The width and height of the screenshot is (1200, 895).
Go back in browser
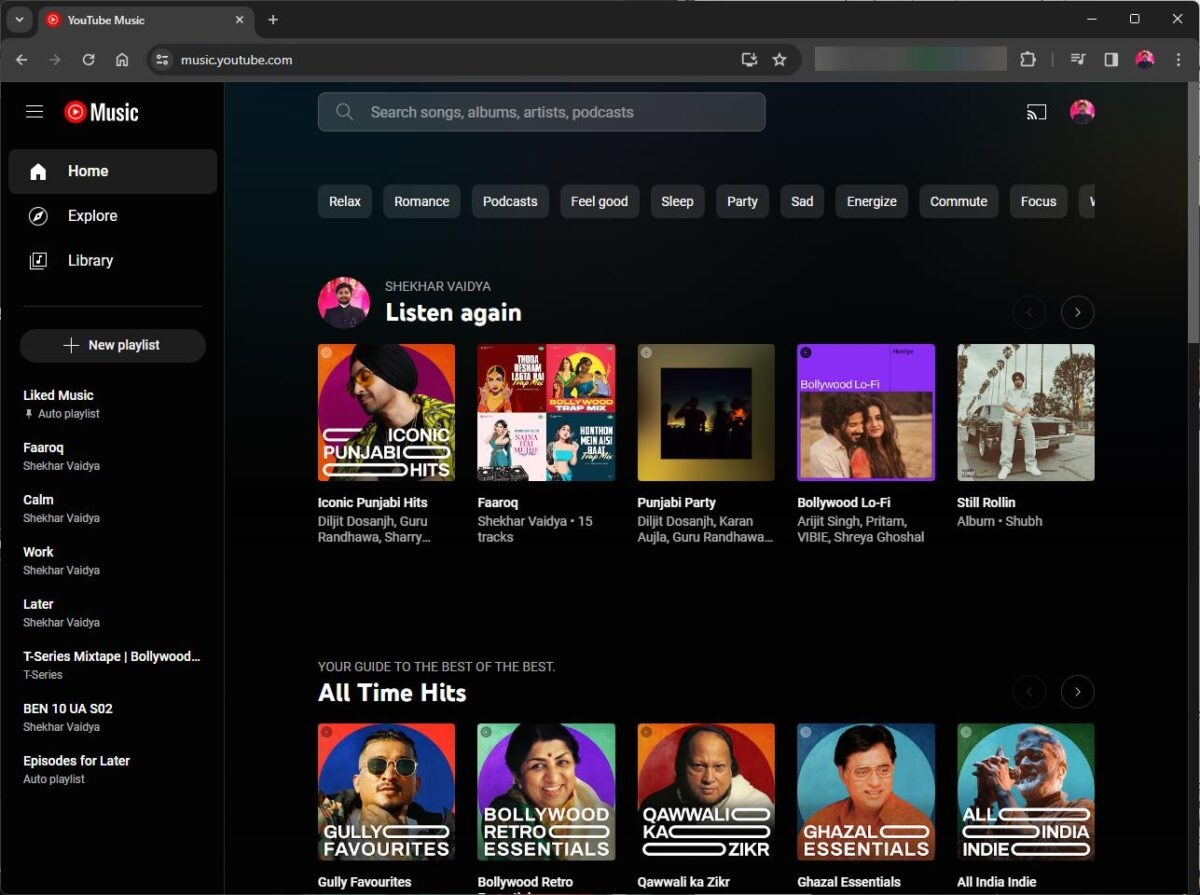click(x=22, y=60)
